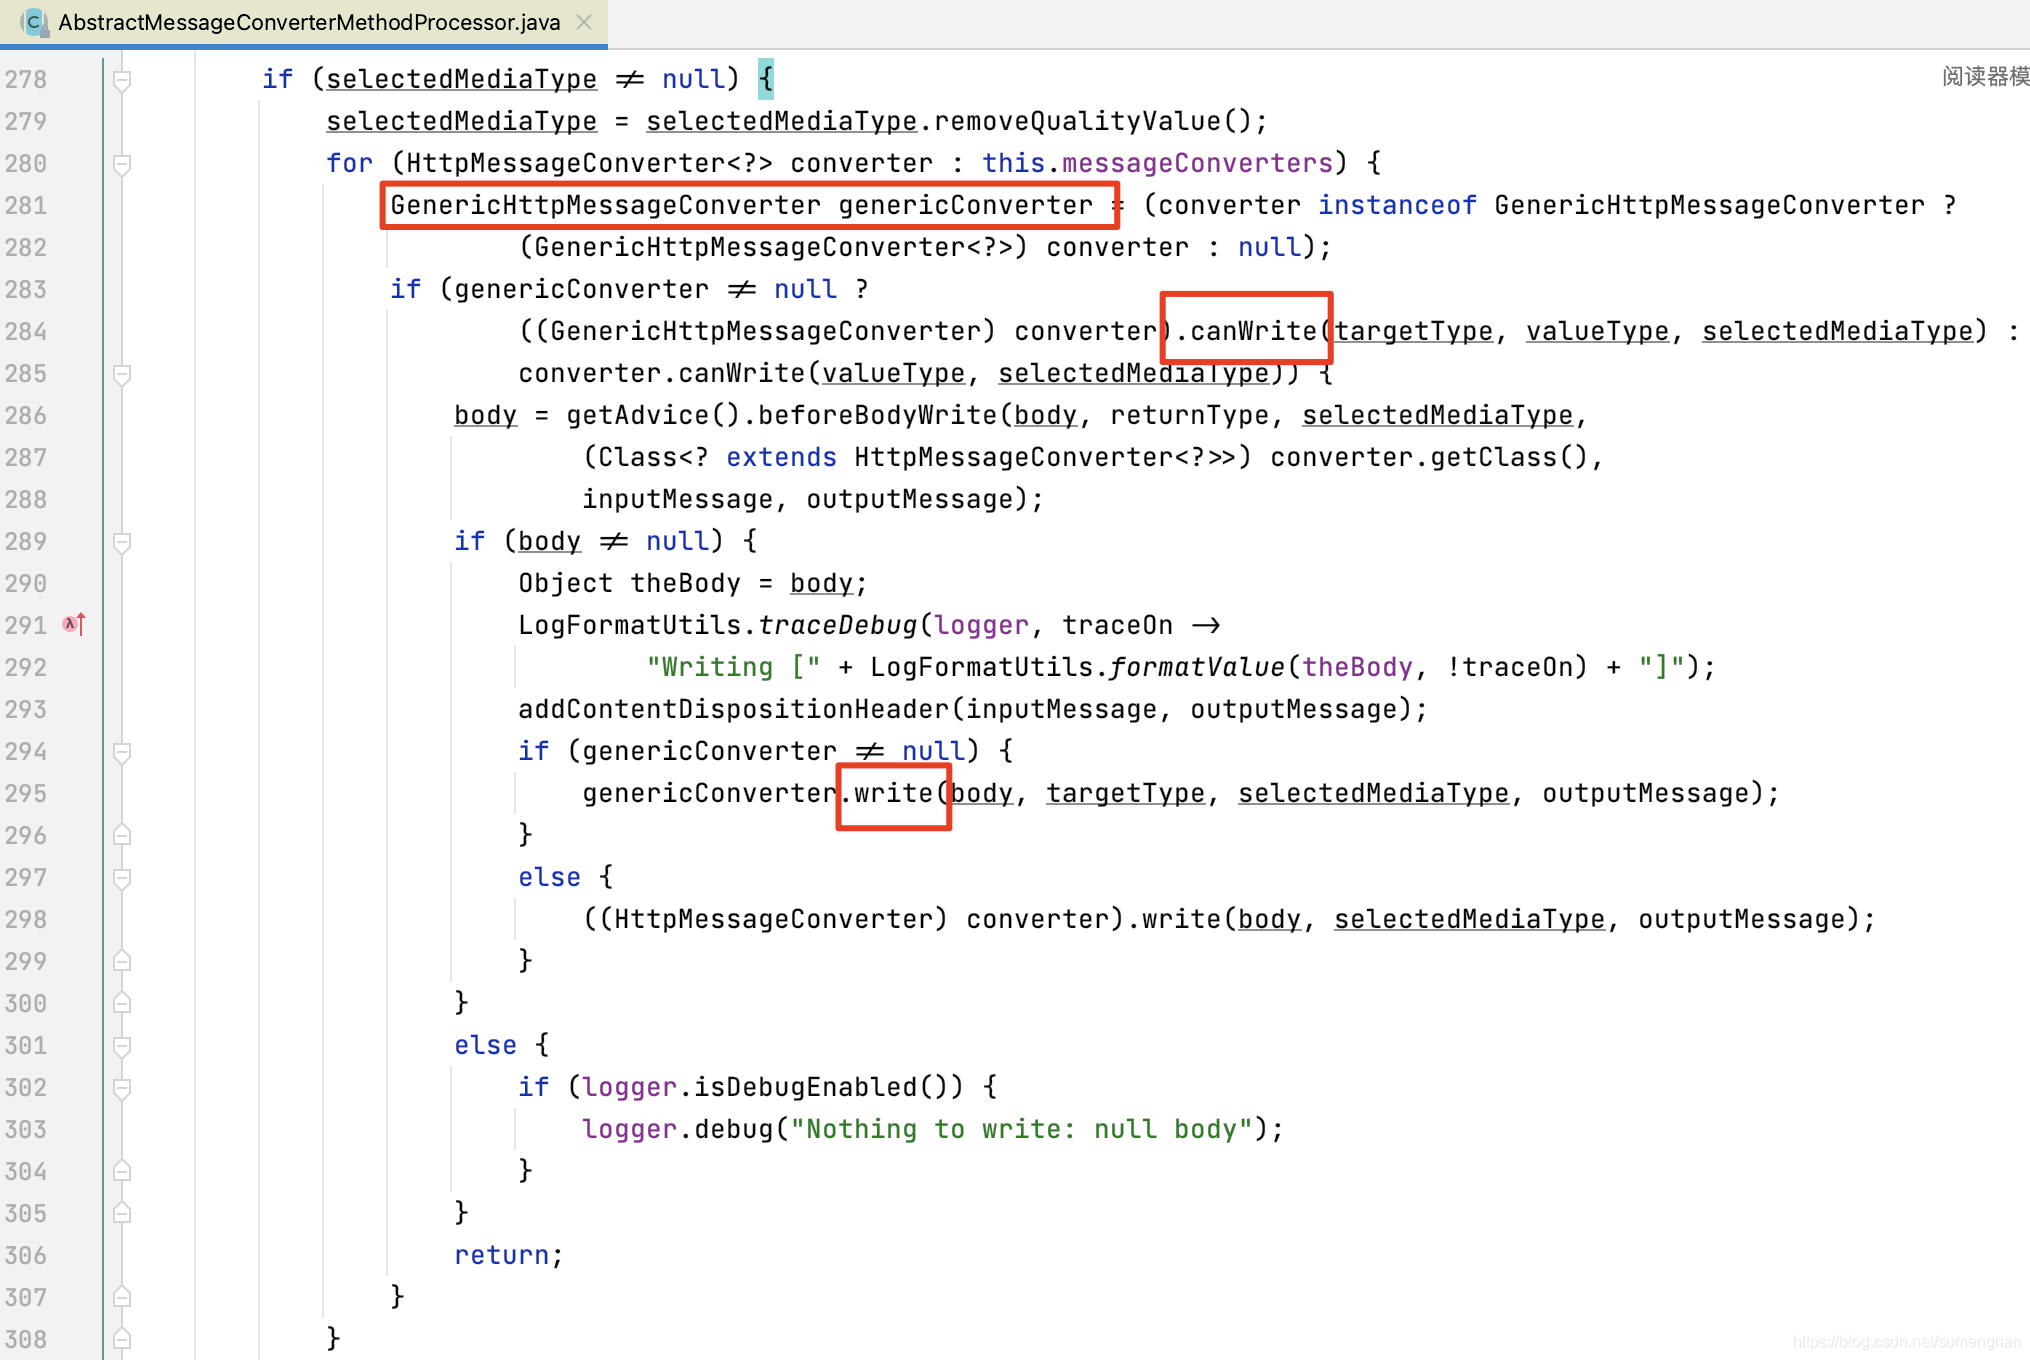Click addContentDispositionHeader call on line 293
The image size is (2030, 1360).
tap(734, 709)
